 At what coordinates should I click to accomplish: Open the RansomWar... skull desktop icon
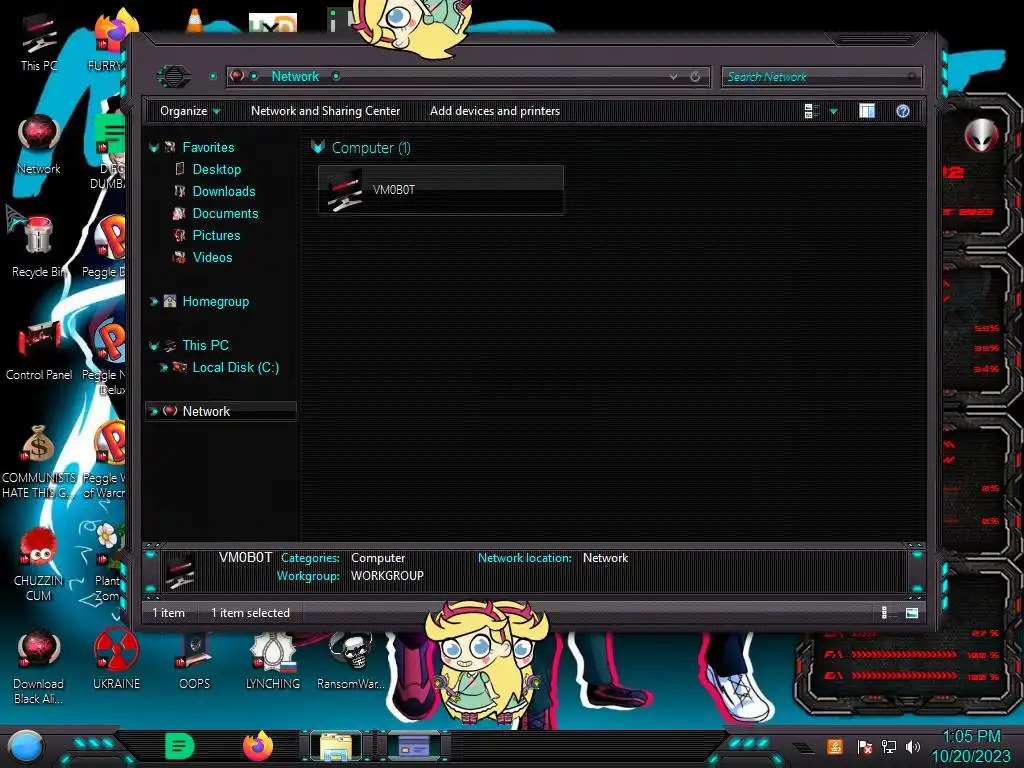pyautogui.click(x=351, y=660)
